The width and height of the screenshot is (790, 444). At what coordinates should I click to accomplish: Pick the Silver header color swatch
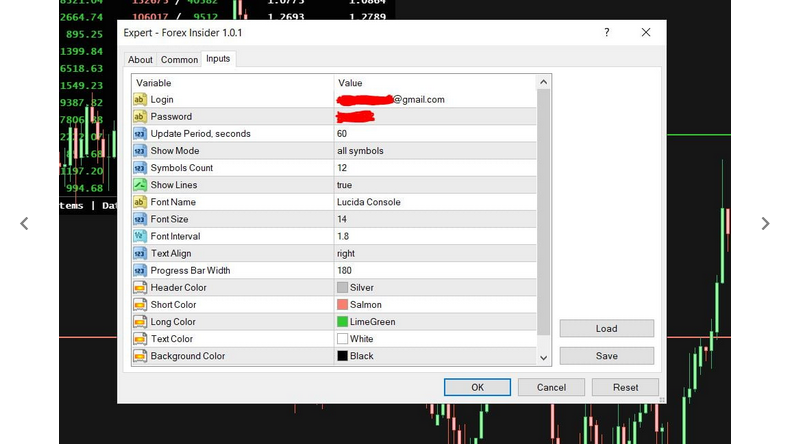click(x=343, y=287)
